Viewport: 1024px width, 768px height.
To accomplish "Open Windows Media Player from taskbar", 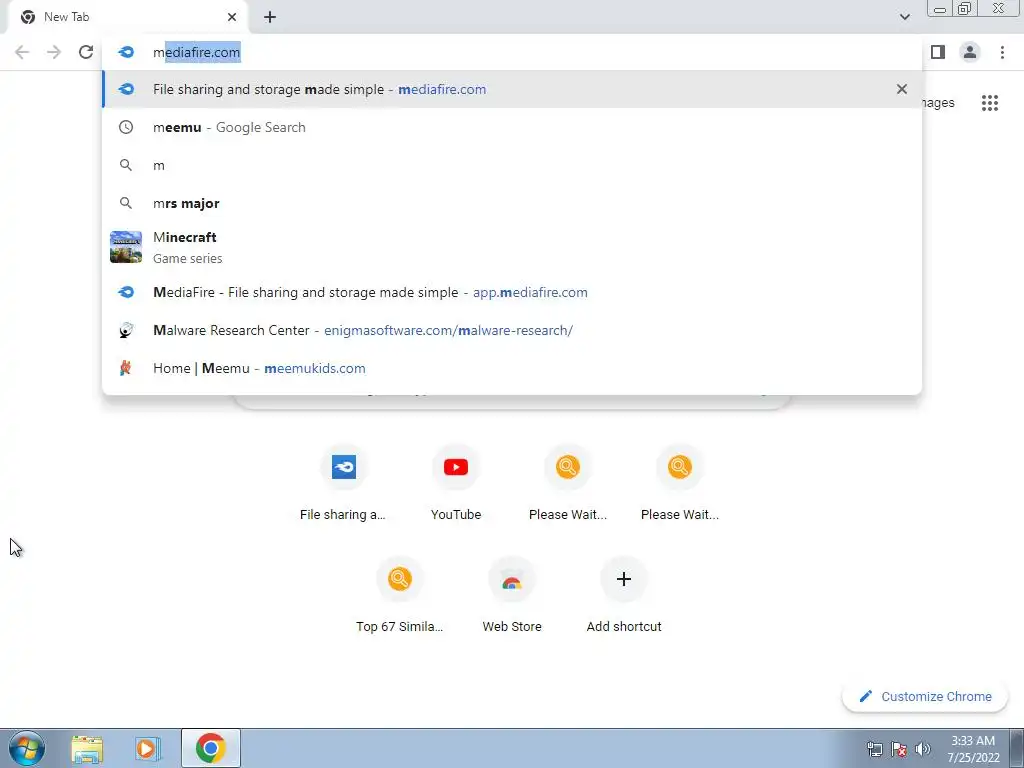I will (x=149, y=748).
